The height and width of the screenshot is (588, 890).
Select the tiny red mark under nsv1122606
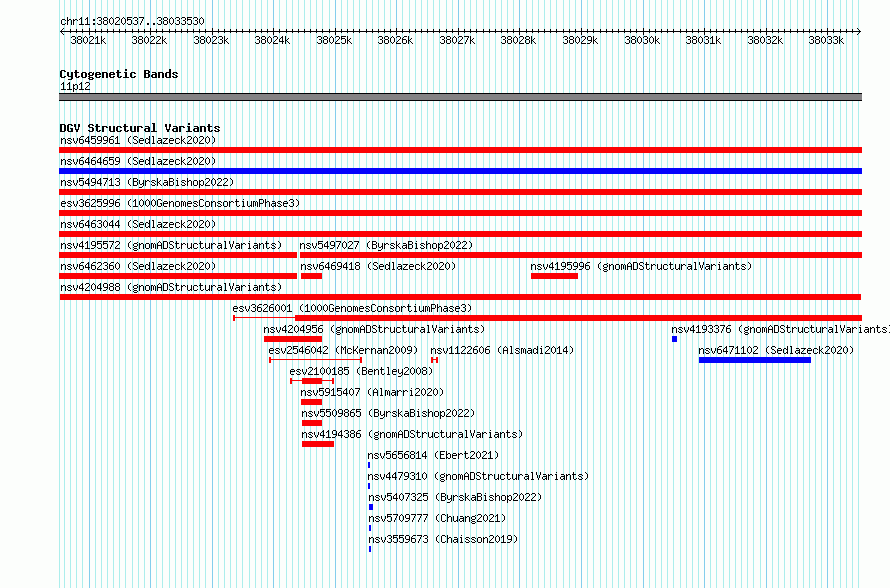[434, 360]
